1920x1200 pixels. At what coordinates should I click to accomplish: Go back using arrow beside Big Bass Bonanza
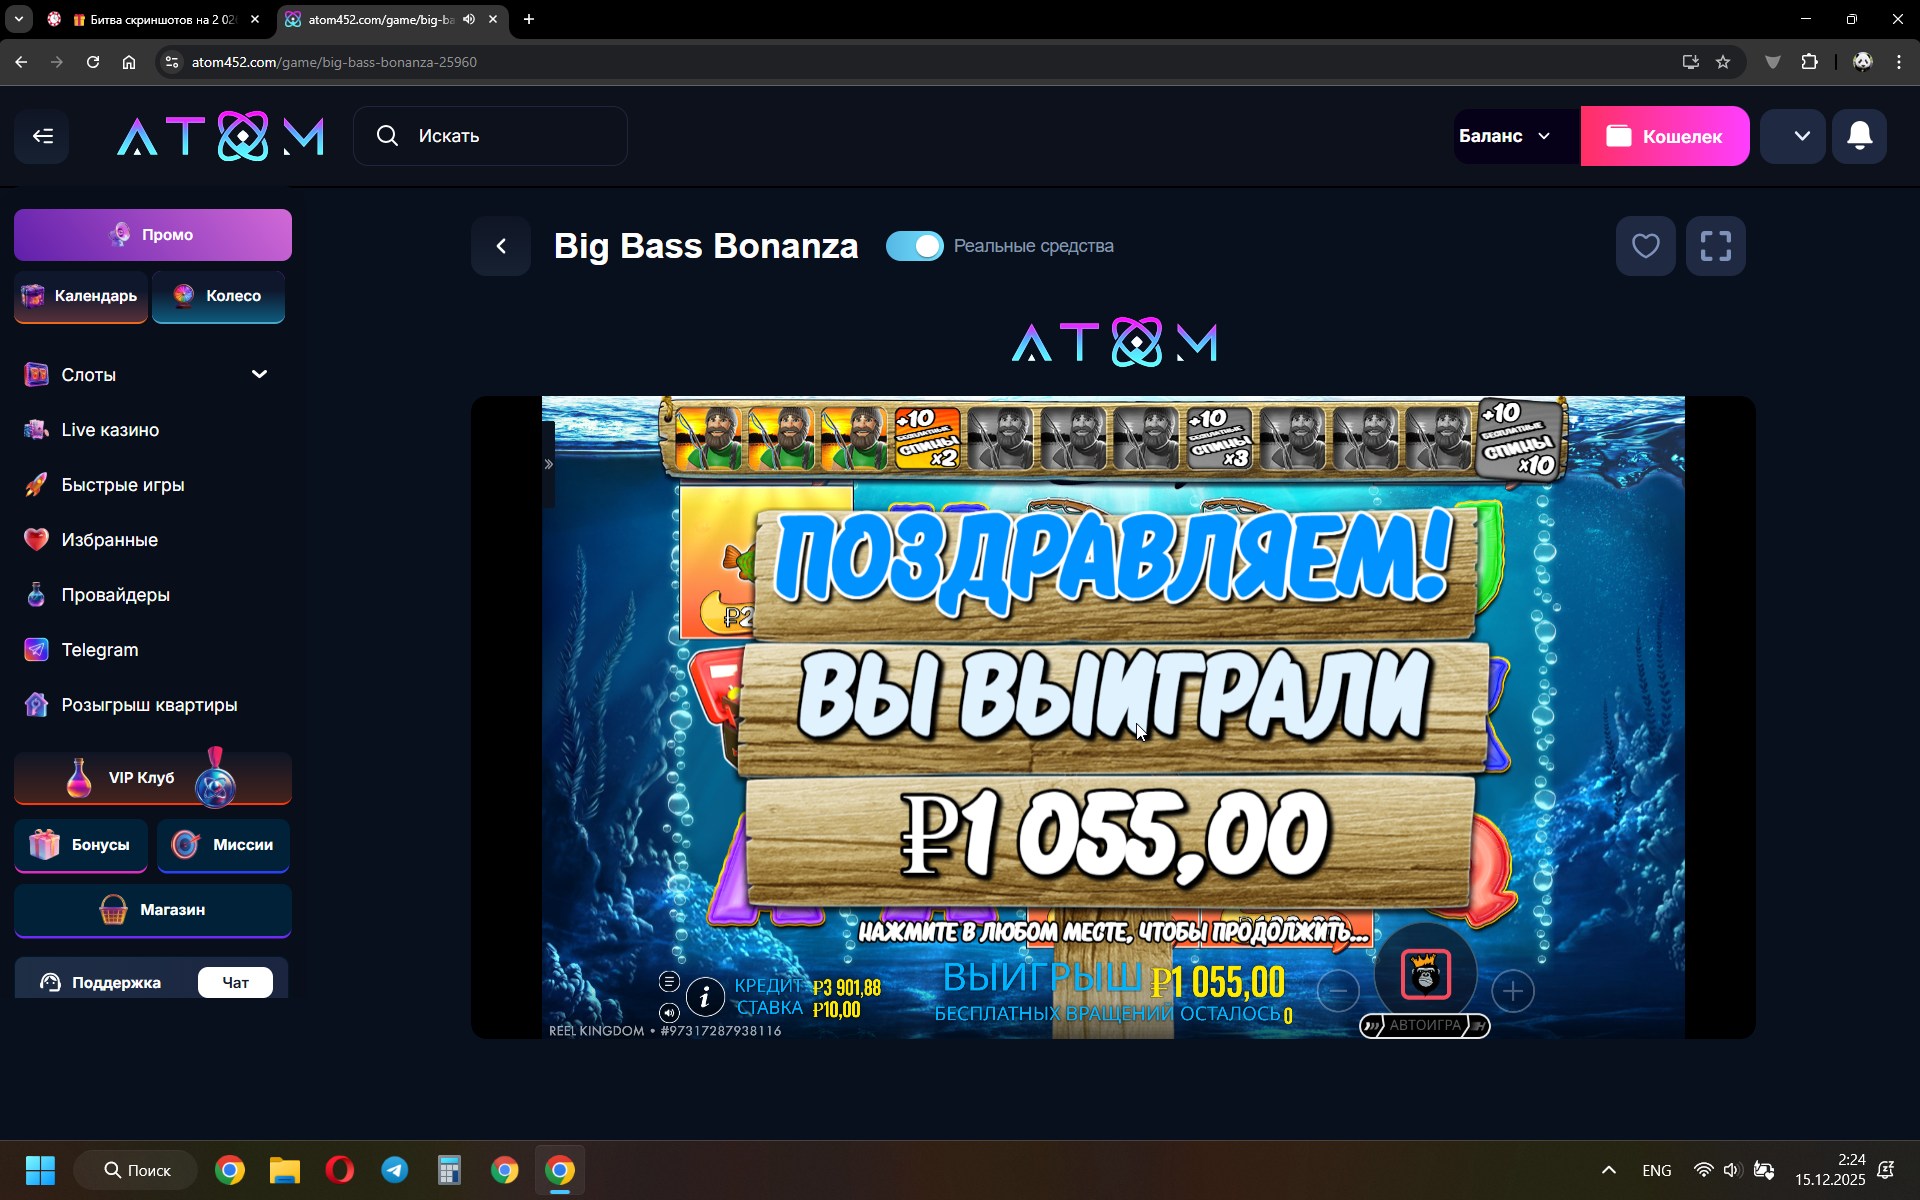(501, 246)
